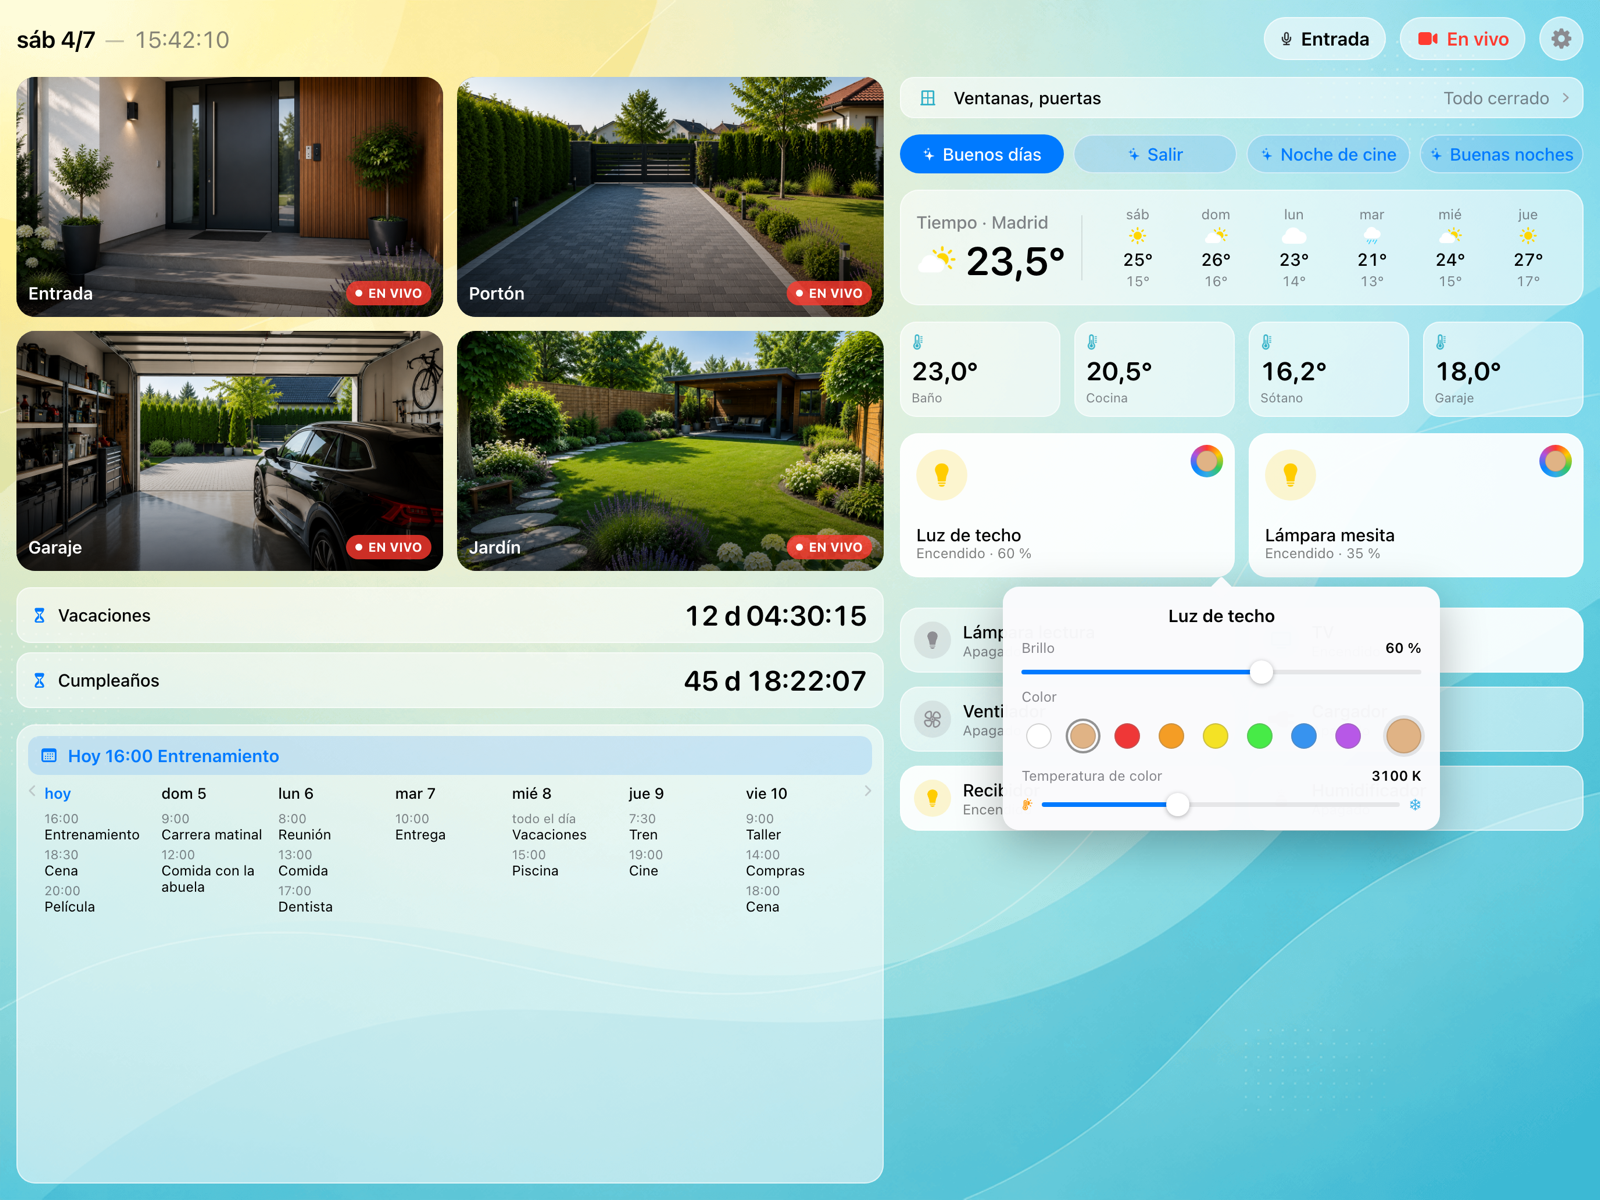Select the red color swatch

point(1127,736)
